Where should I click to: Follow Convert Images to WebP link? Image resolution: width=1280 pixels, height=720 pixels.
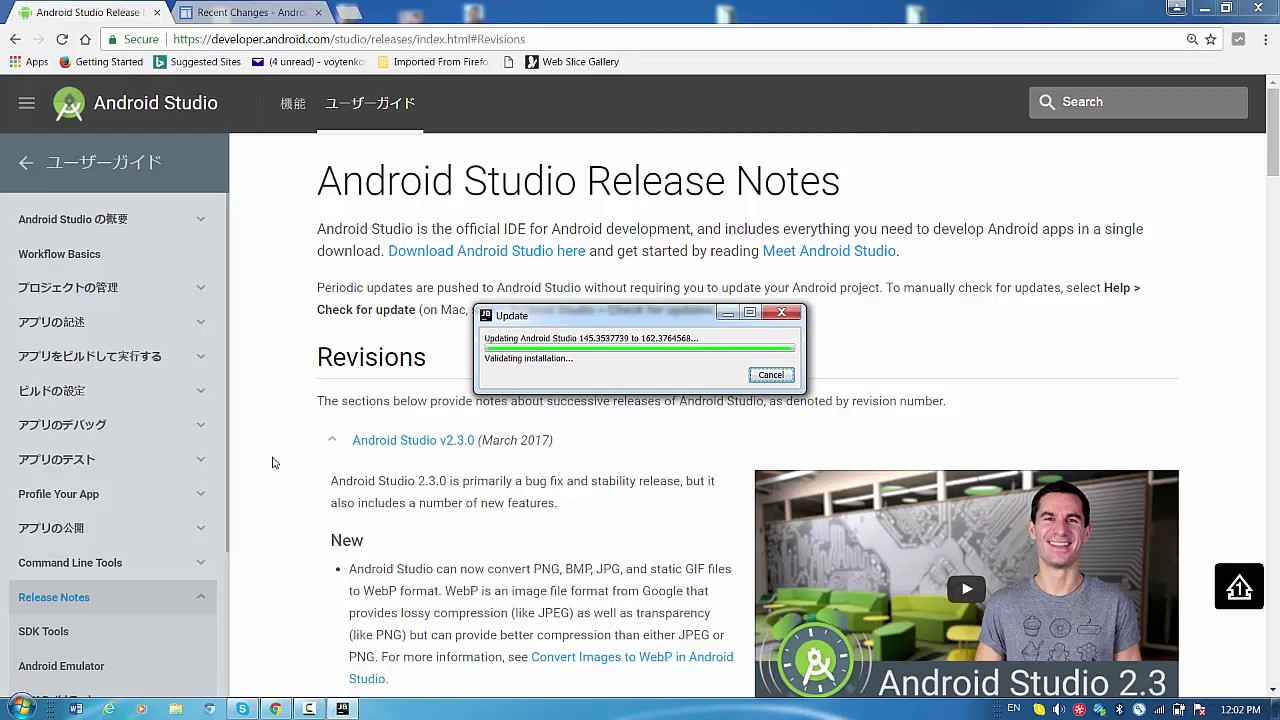tap(541, 668)
